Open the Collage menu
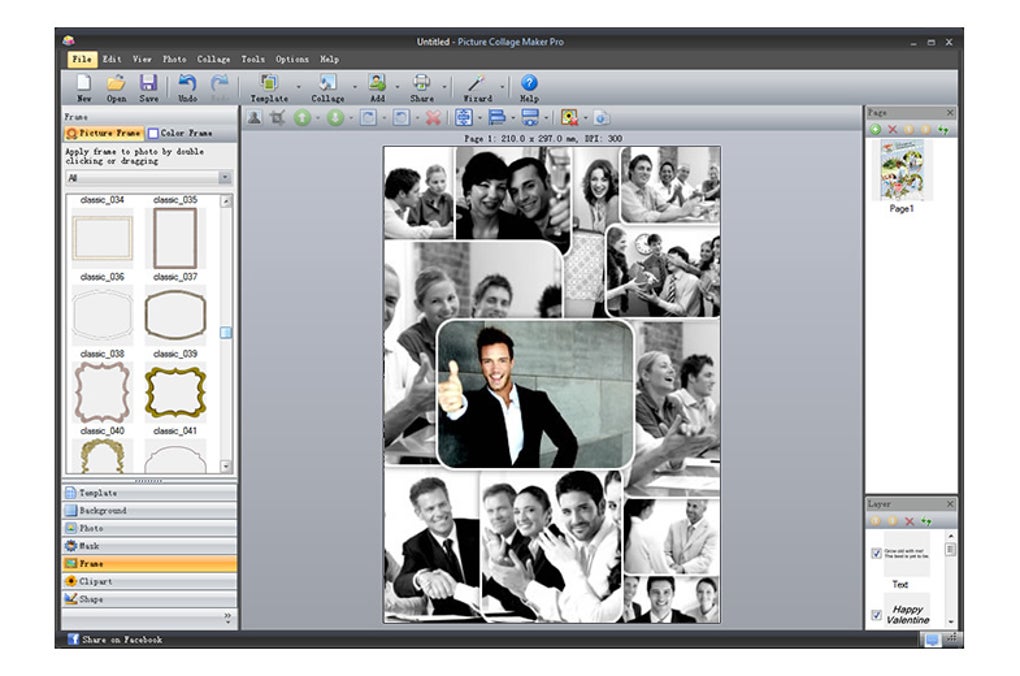The height and width of the screenshot is (676, 1020). 213,59
